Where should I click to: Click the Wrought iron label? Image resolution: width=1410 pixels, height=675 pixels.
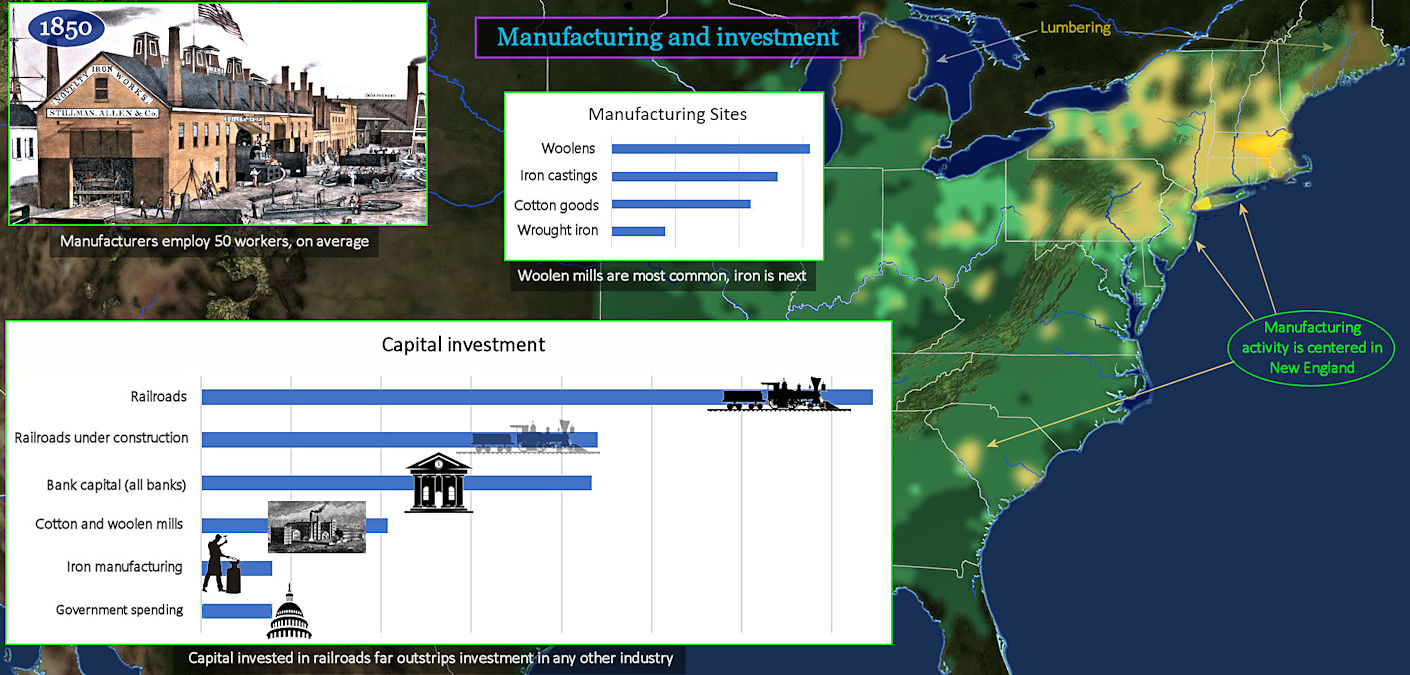(x=558, y=231)
